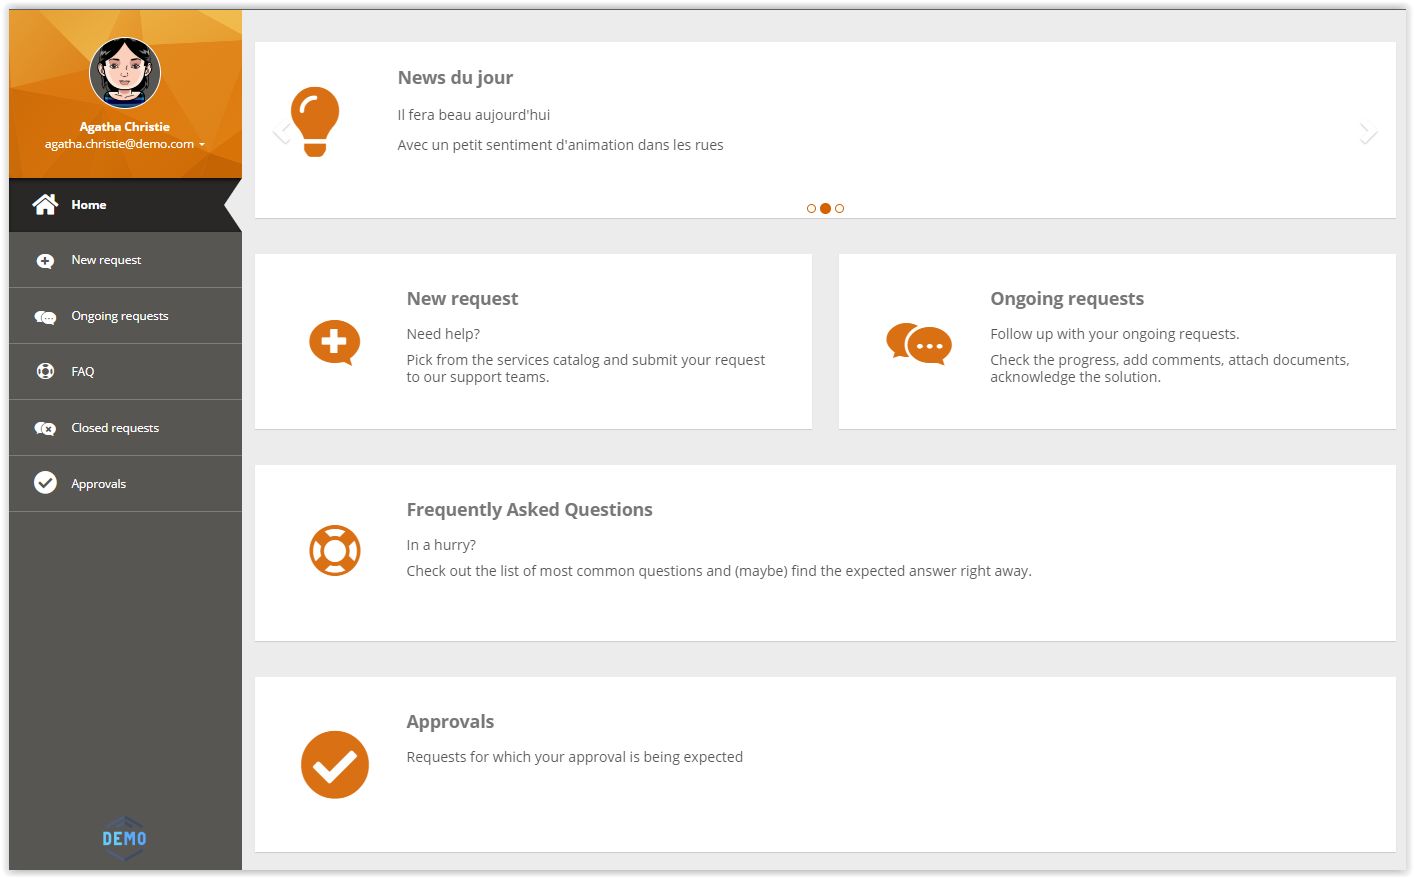Select the middle filled carousel dot
The height and width of the screenshot is (878, 1414).
(x=825, y=209)
